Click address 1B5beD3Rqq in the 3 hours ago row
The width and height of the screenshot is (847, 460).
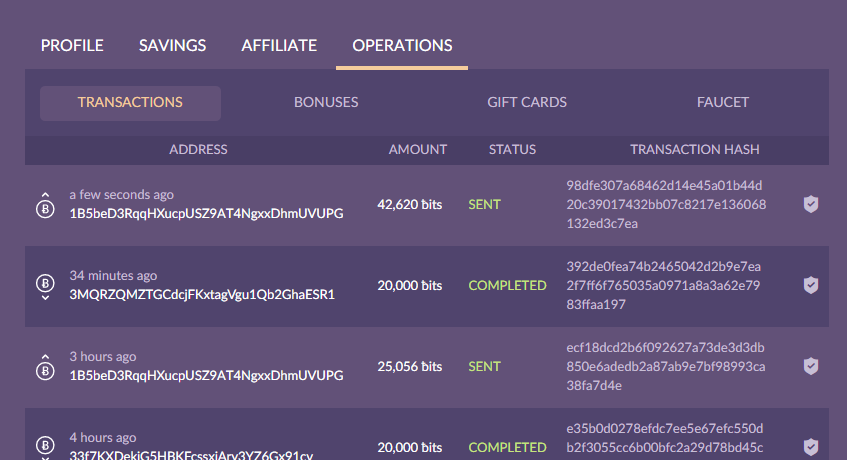[x=206, y=376]
